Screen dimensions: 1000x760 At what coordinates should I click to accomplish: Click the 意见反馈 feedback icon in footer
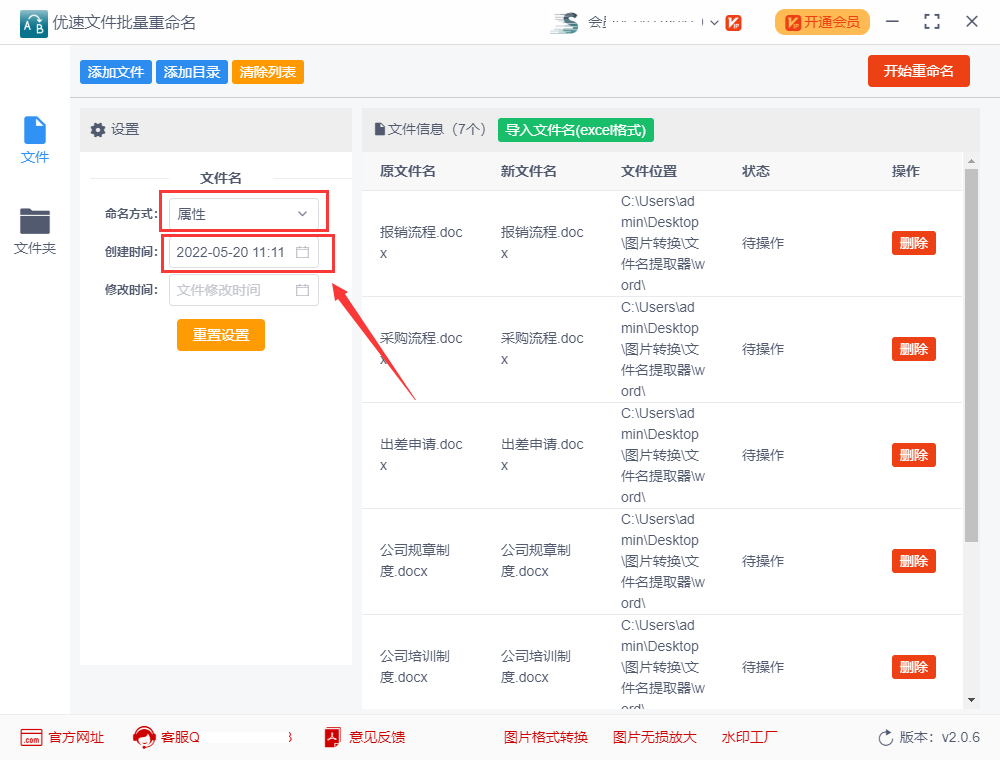330,737
